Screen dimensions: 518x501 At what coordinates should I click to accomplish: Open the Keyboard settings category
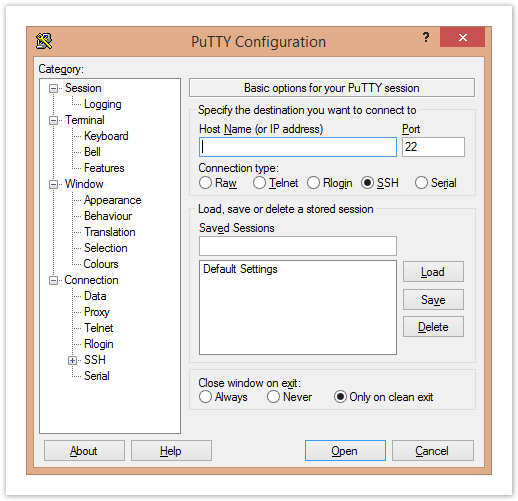point(106,136)
